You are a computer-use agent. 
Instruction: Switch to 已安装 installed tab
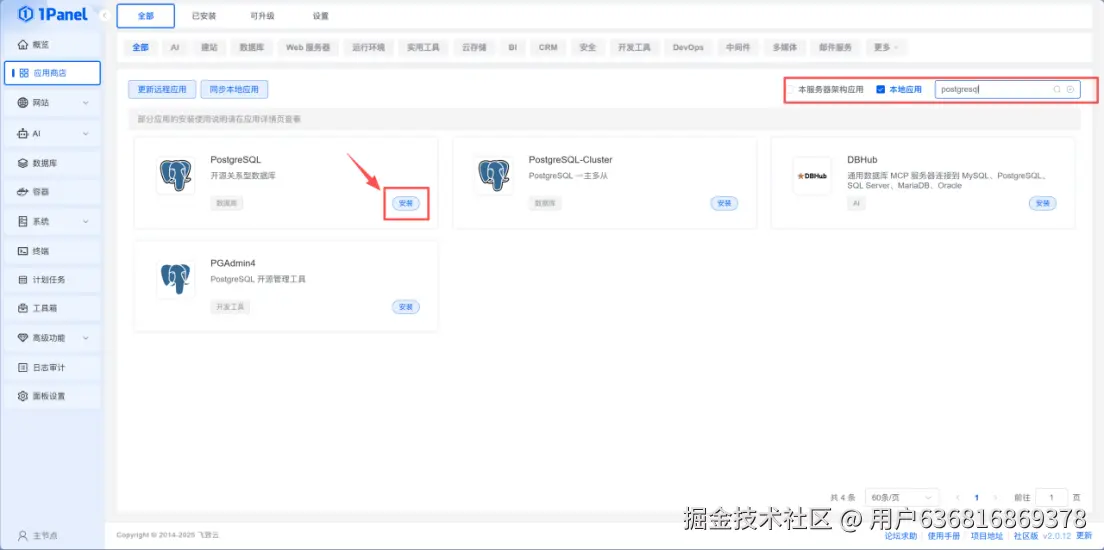click(204, 15)
